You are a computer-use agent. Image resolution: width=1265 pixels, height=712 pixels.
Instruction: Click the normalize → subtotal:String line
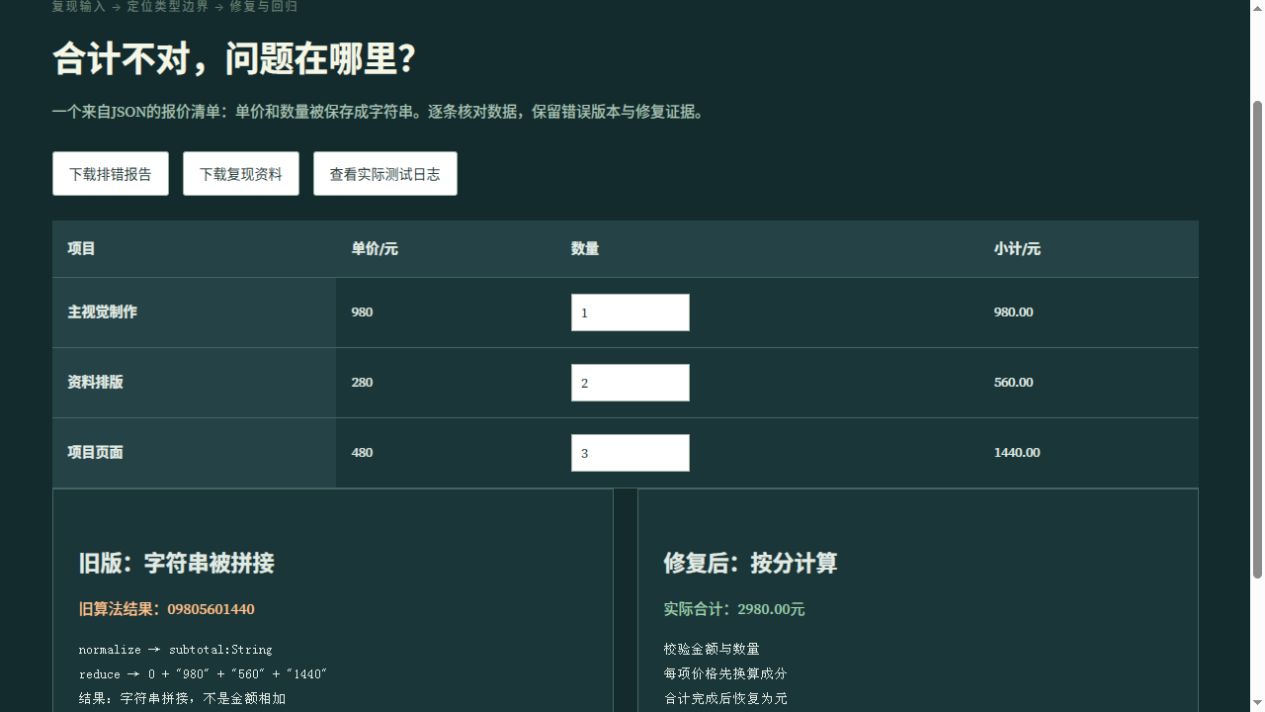pos(175,649)
